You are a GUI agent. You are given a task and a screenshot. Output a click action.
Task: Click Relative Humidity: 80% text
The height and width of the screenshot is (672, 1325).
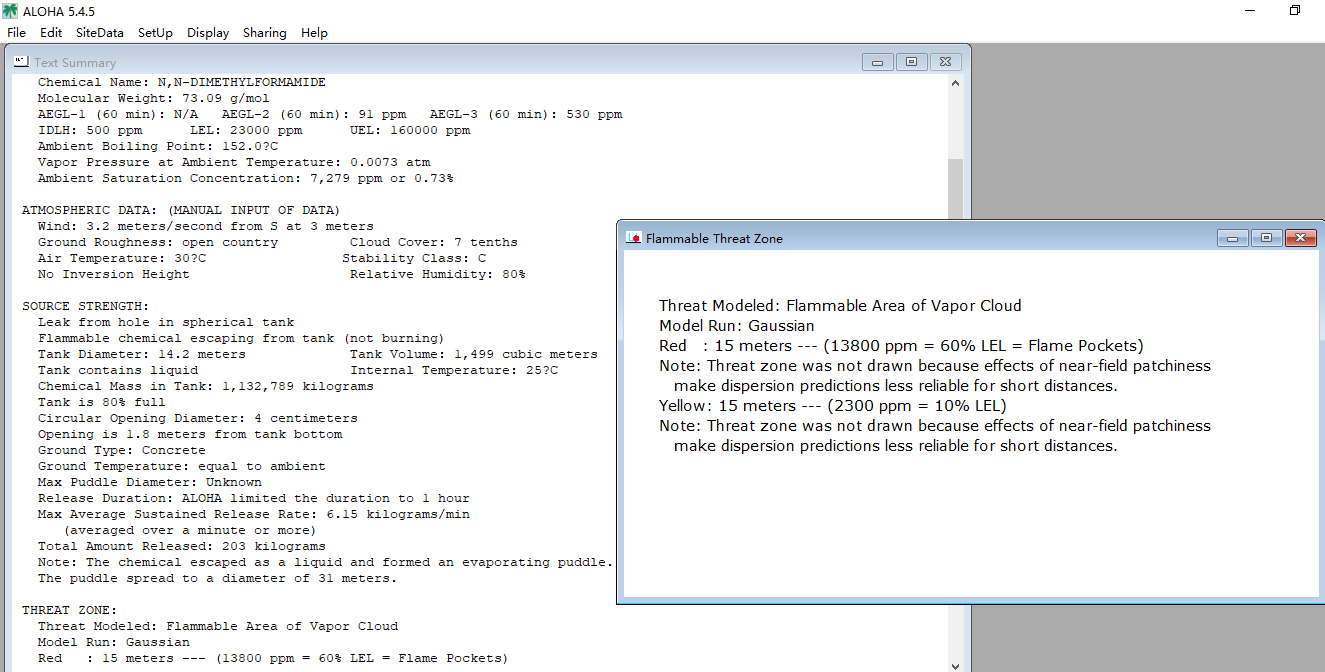pos(438,274)
